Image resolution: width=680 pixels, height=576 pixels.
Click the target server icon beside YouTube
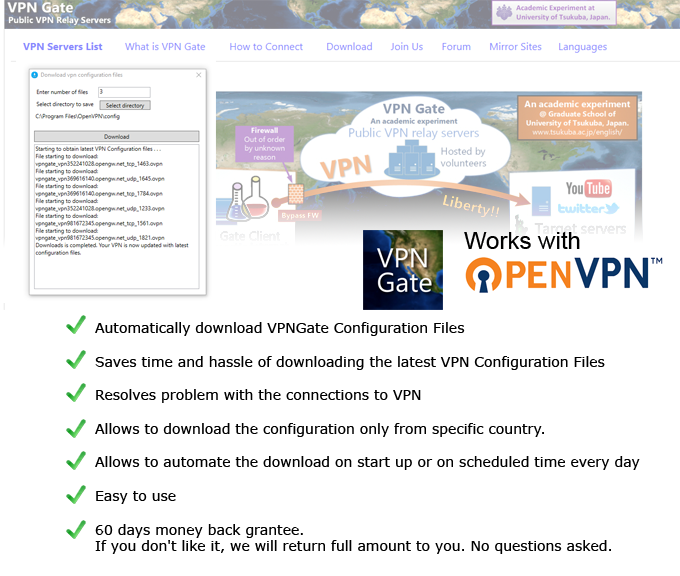pyautogui.click(x=541, y=201)
